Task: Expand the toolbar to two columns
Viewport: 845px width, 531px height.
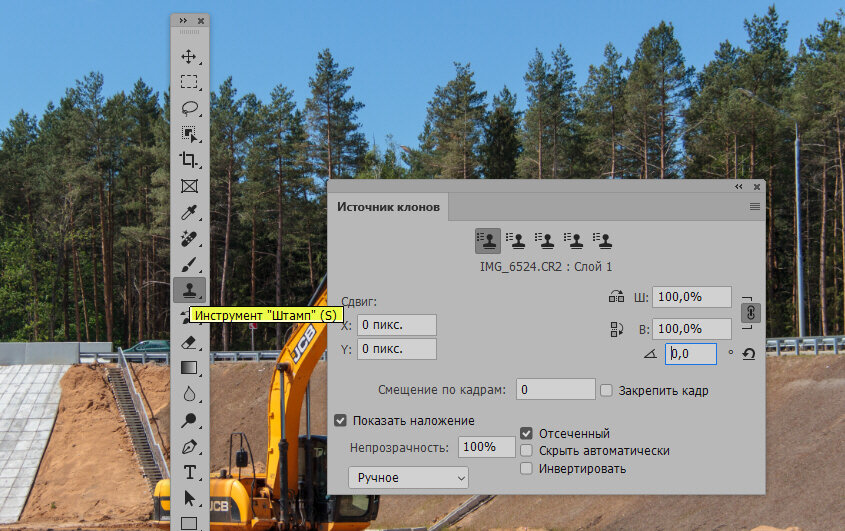Action: click(183, 20)
